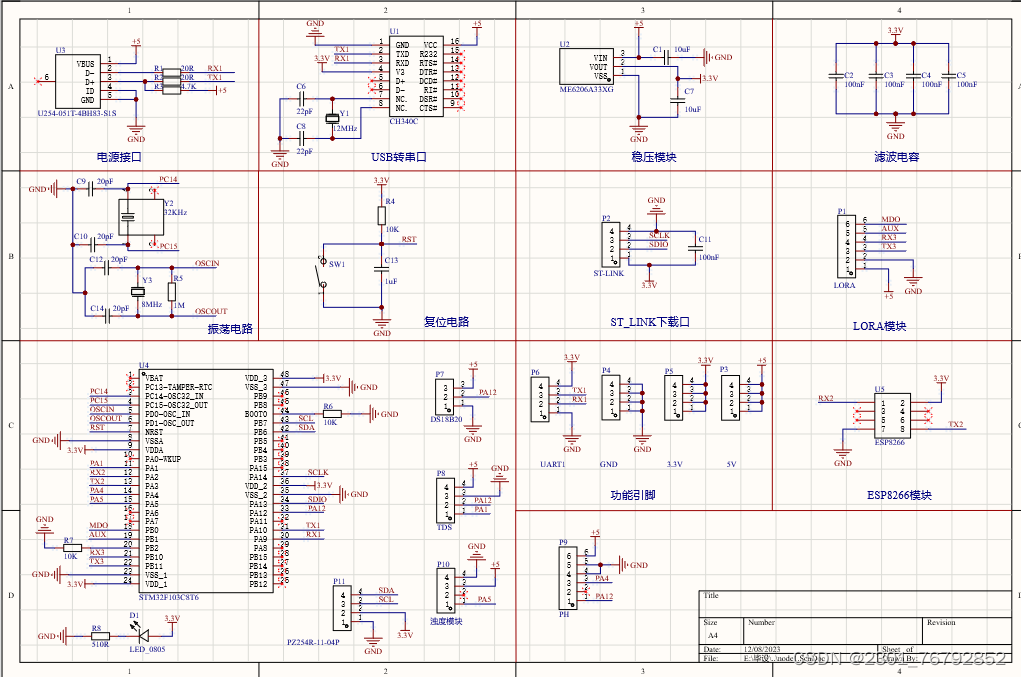1021x677 pixels.
Task: Select capacitor C14 20pF
Action: (x=107, y=316)
